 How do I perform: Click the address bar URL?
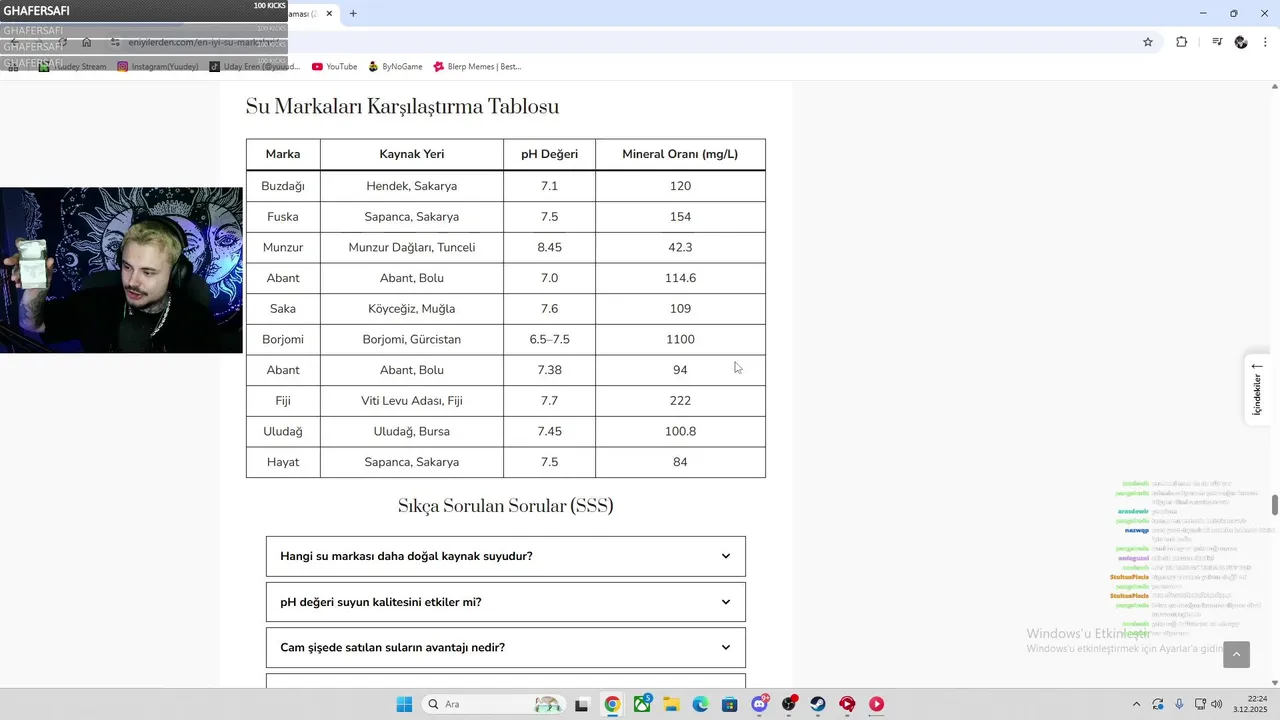(205, 42)
